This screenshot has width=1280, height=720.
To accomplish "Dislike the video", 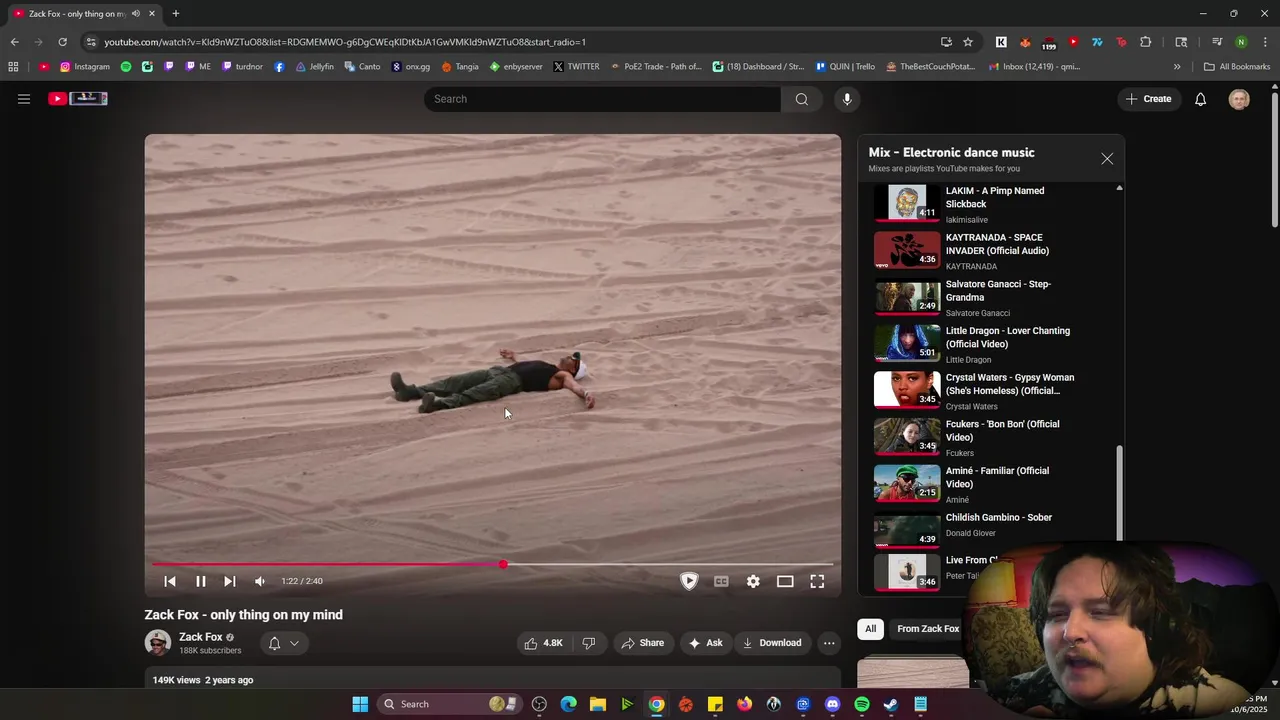I will tap(589, 643).
